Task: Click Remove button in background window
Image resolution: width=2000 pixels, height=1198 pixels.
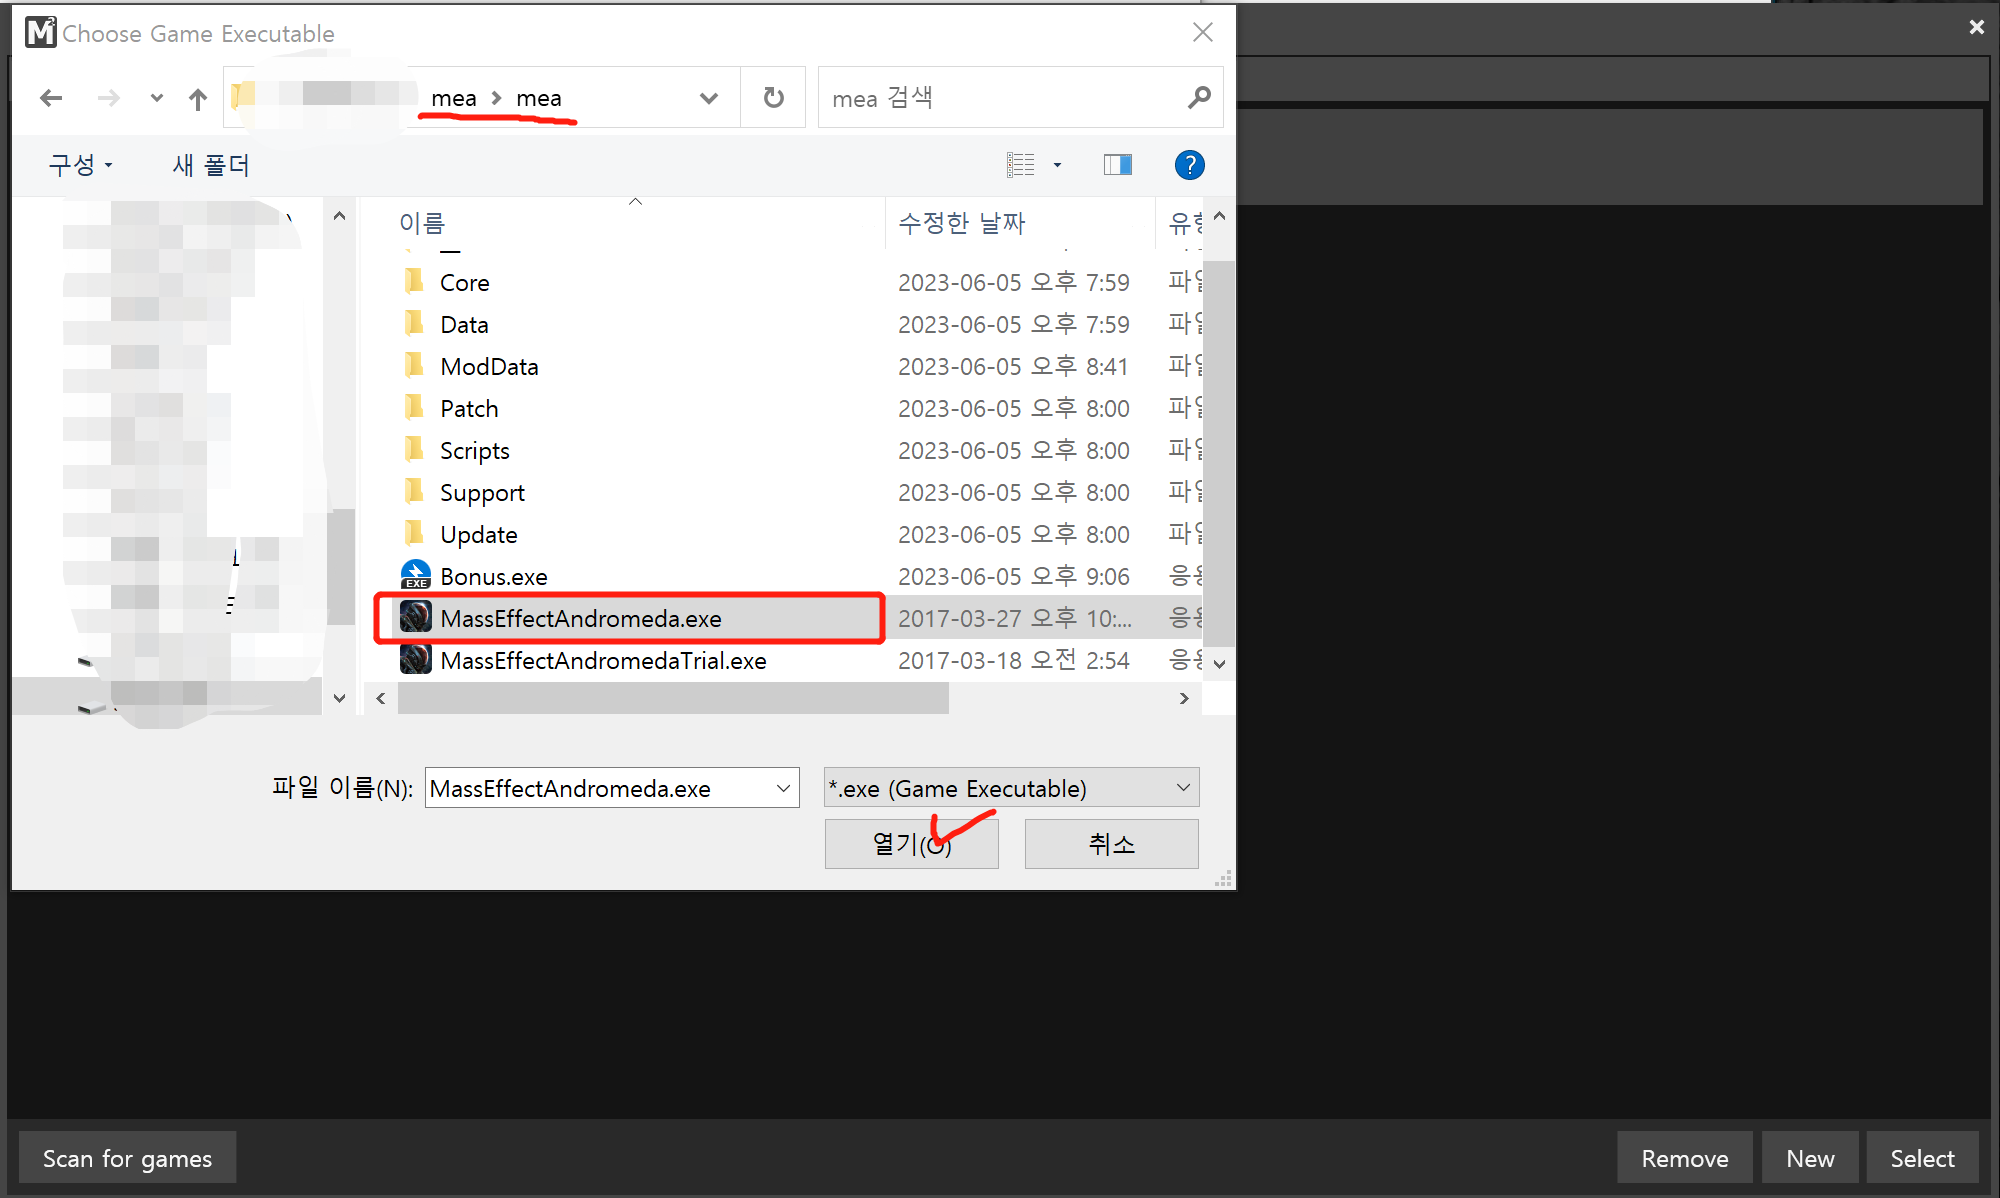Action: (x=1685, y=1158)
